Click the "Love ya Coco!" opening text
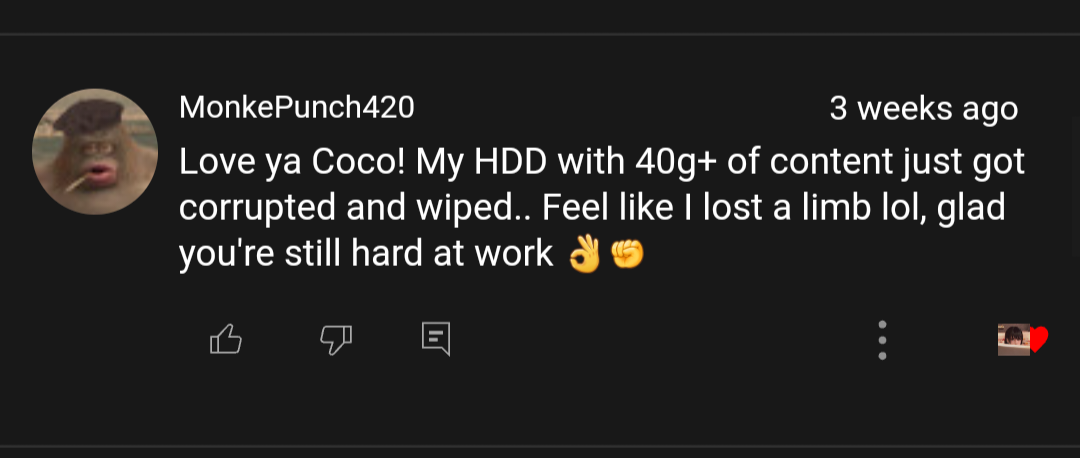1080x458 pixels. (291, 161)
